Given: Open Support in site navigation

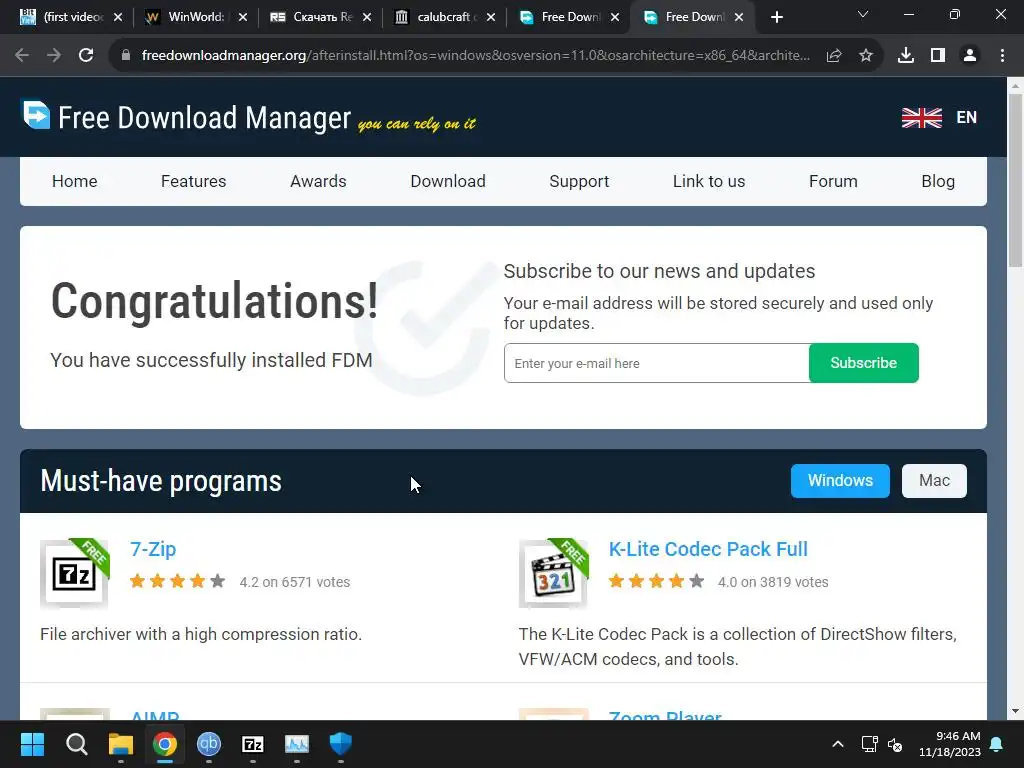Looking at the screenshot, I should [x=579, y=182].
